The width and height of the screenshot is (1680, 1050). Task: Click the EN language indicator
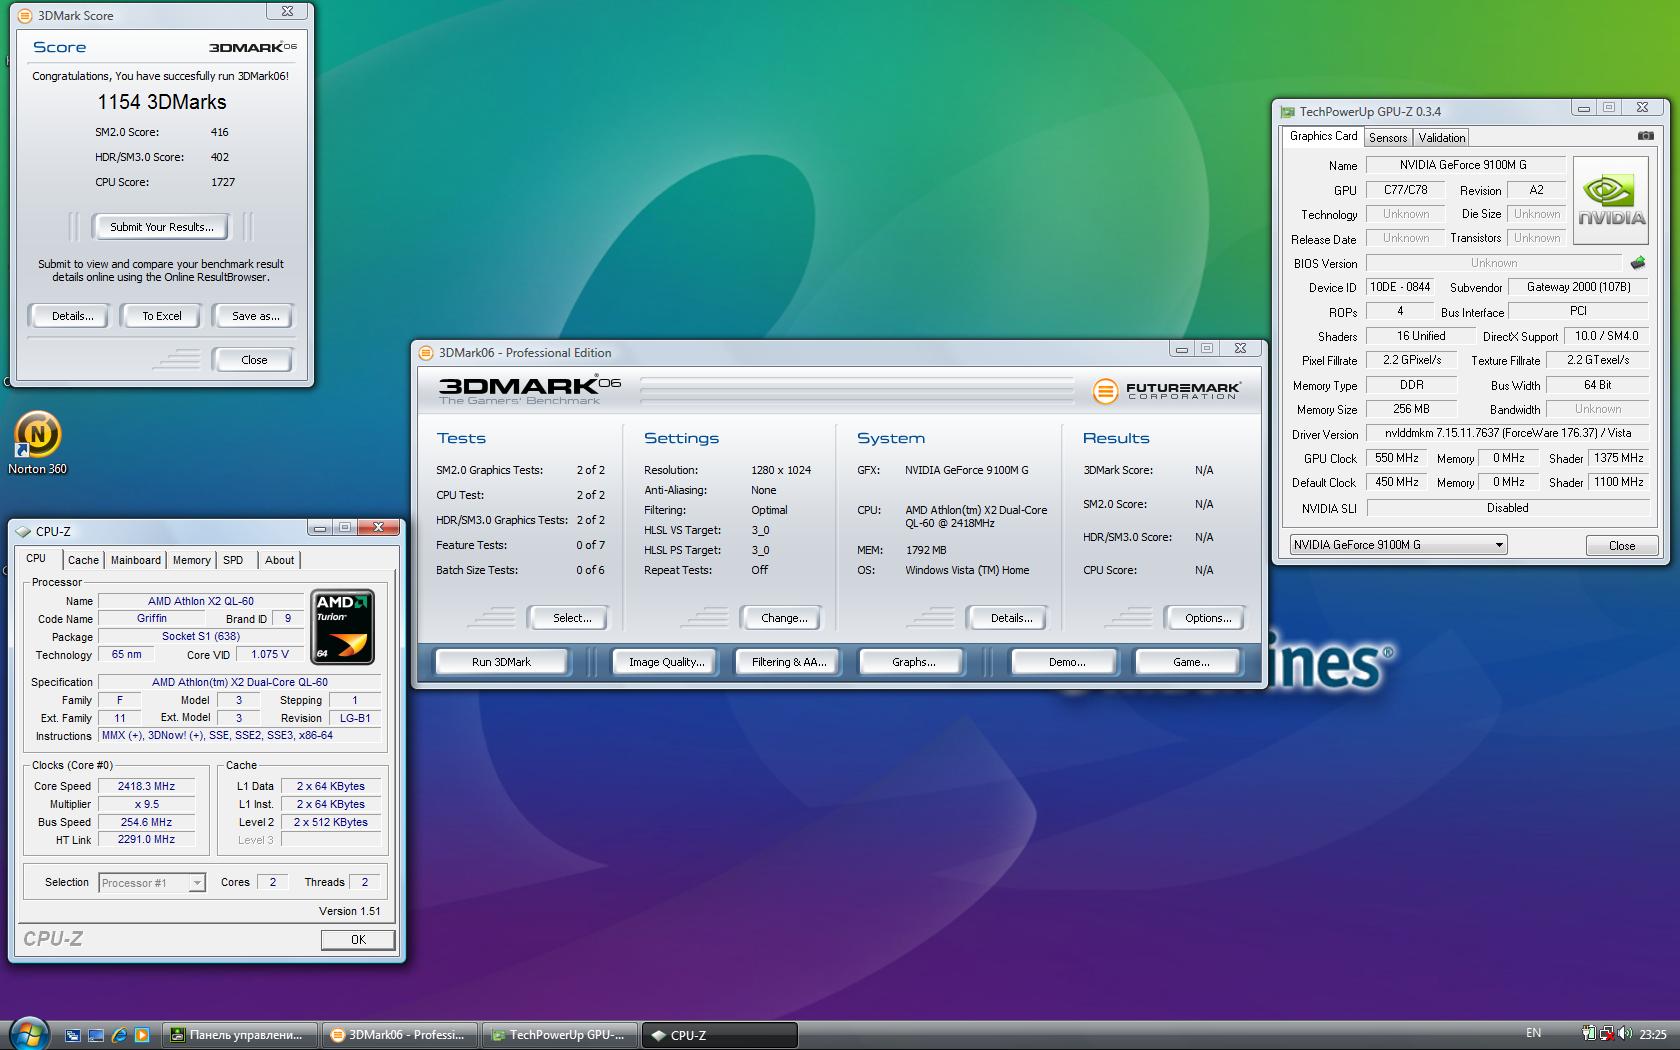1534,1033
